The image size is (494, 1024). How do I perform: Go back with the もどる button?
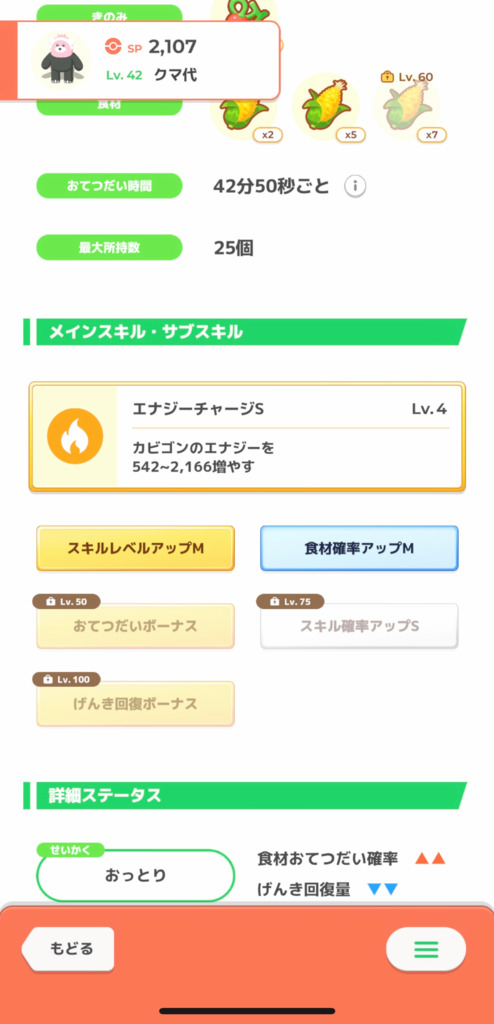[68, 948]
